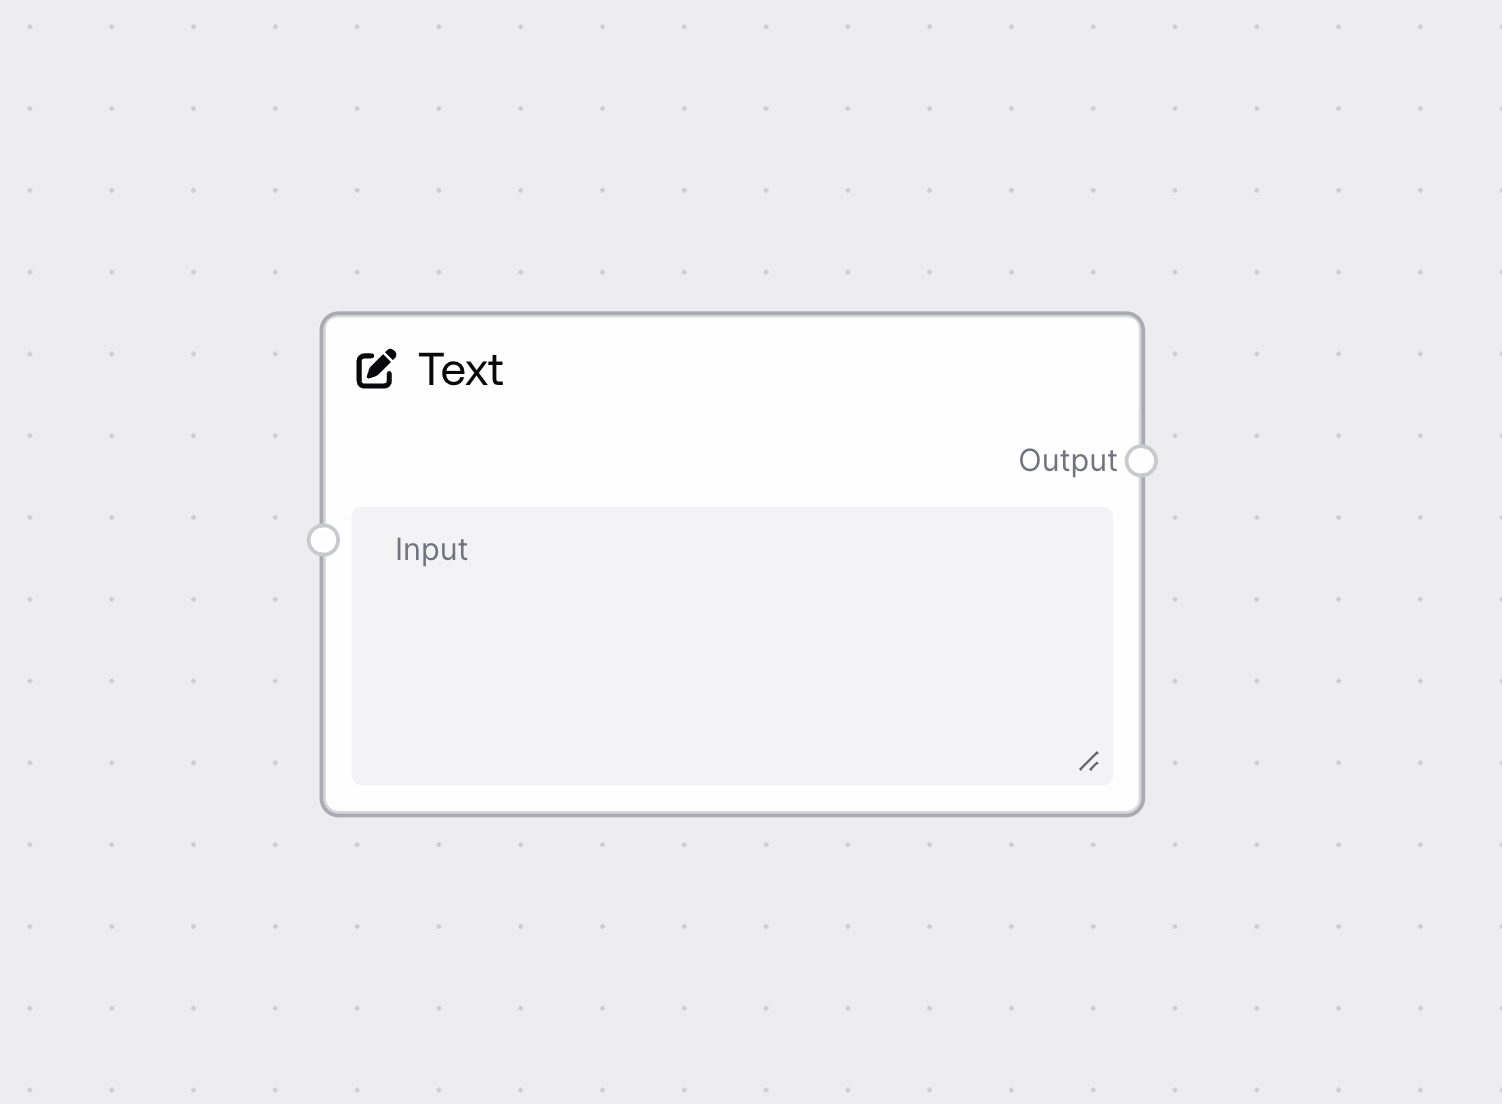
Task: Click the round connector beside the Input field
Action: click(323, 540)
